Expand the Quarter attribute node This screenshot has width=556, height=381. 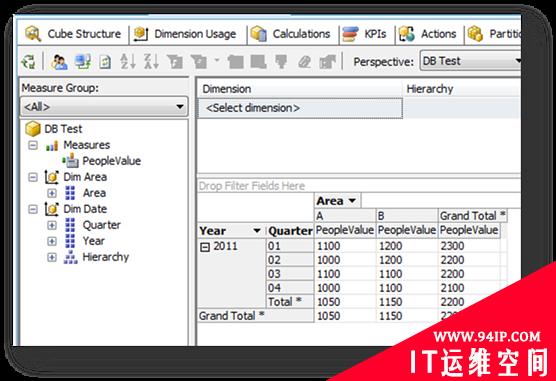tap(52, 225)
